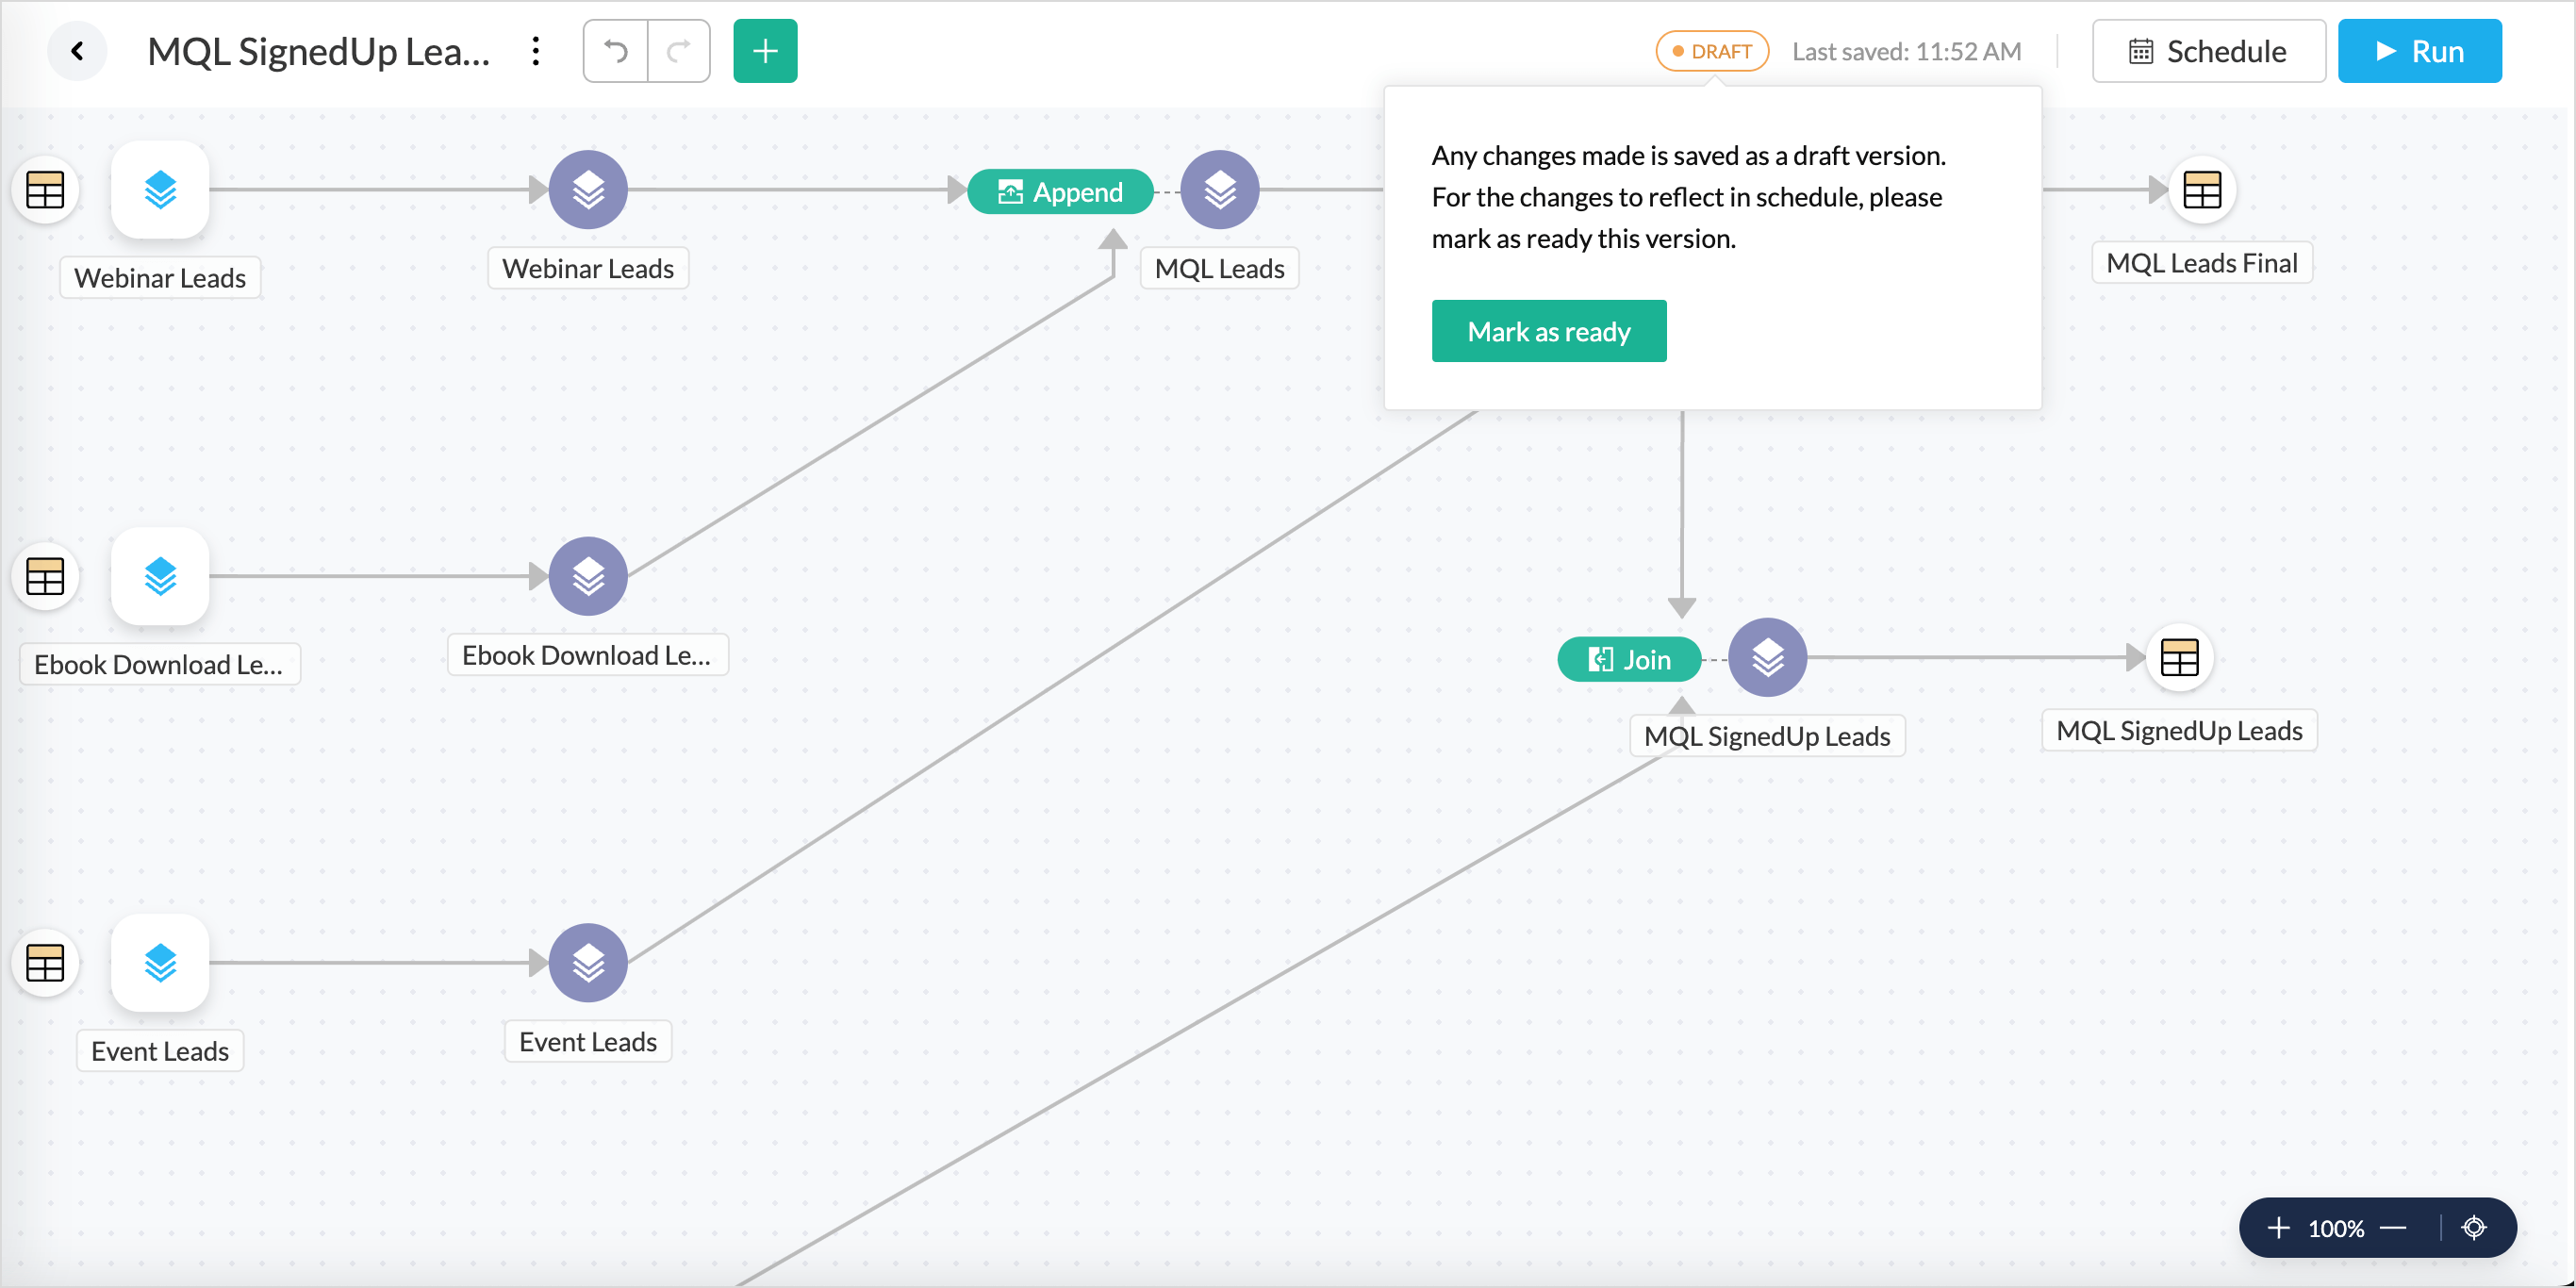Click the Webinar Leads label under purple stage
The image size is (2576, 1288).
click(588, 268)
